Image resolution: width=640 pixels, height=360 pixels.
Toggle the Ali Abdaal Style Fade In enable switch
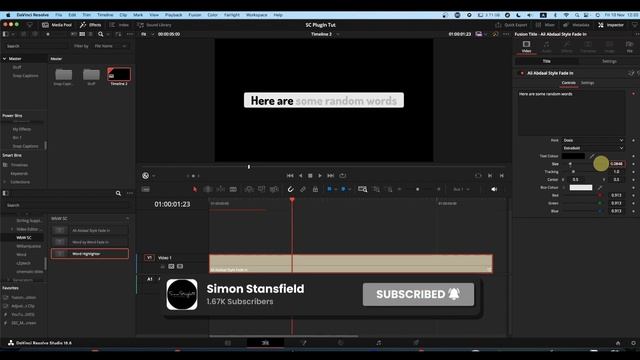522,73
